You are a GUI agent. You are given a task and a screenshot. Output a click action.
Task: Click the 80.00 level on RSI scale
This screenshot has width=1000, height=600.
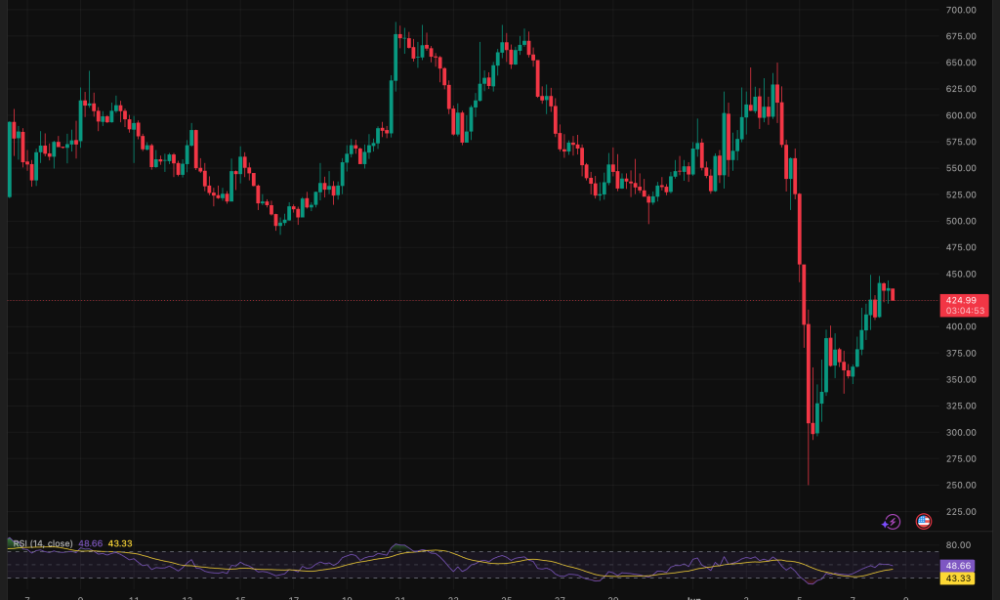point(958,545)
